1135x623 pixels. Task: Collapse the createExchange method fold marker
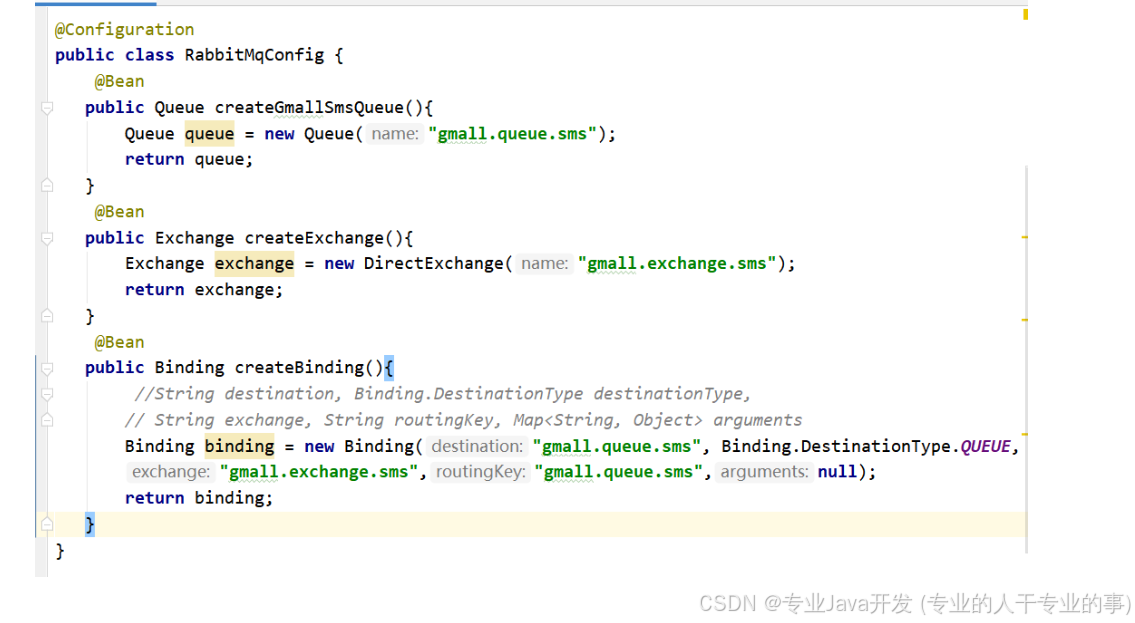(47, 239)
